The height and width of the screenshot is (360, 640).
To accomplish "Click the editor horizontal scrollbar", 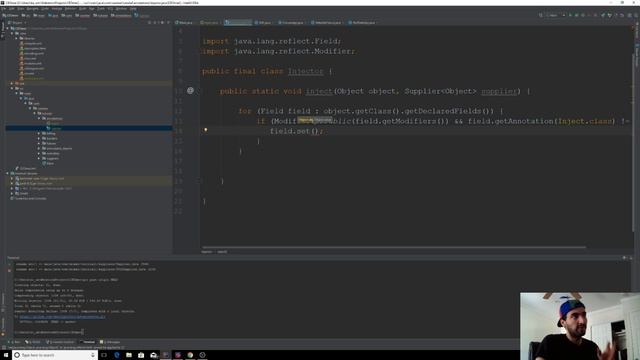I will (394, 247).
